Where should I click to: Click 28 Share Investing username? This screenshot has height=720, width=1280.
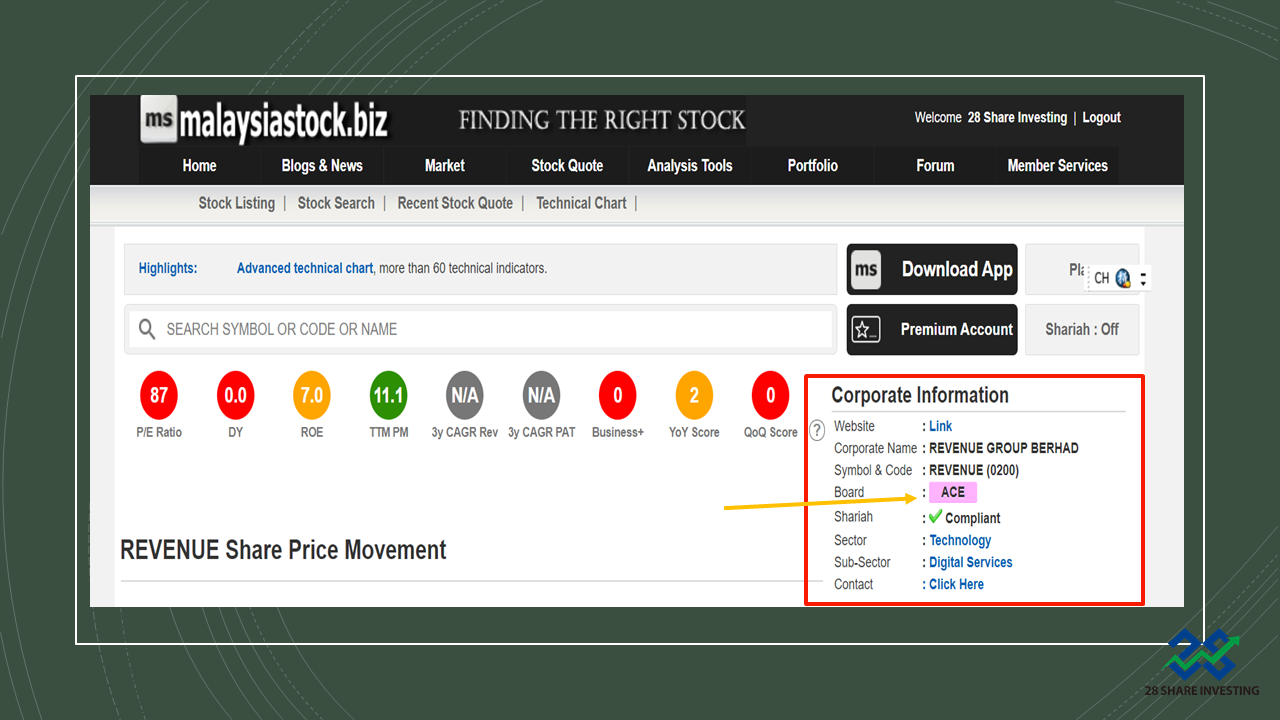pyautogui.click(x=1017, y=118)
